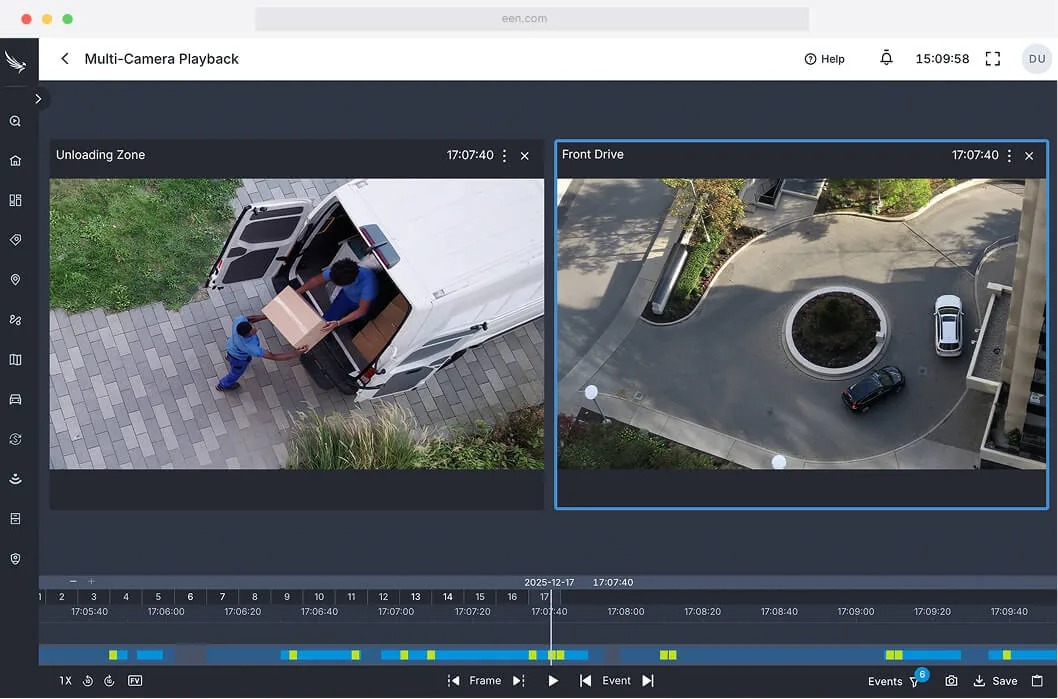
Task: Play the video
Action: pyautogui.click(x=553, y=681)
